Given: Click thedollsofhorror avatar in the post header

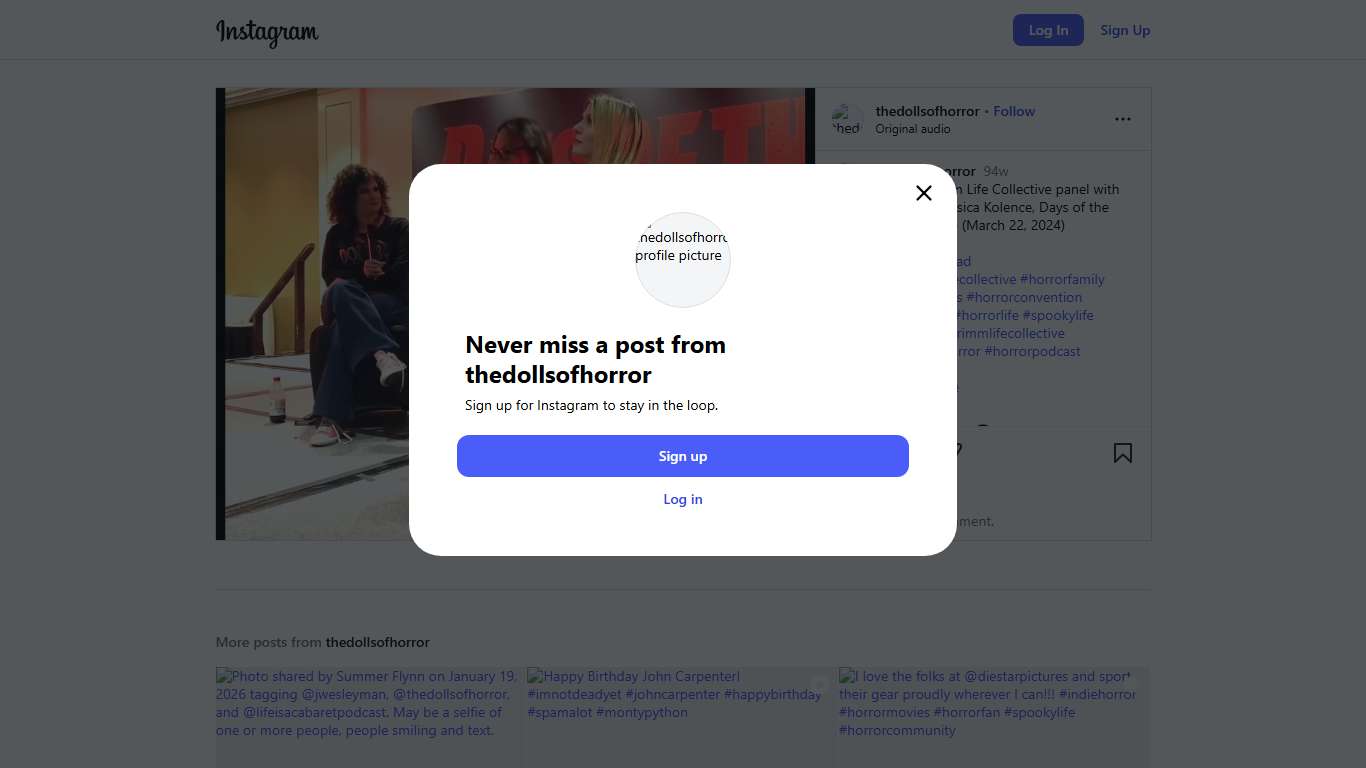Looking at the screenshot, I should tap(847, 120).
